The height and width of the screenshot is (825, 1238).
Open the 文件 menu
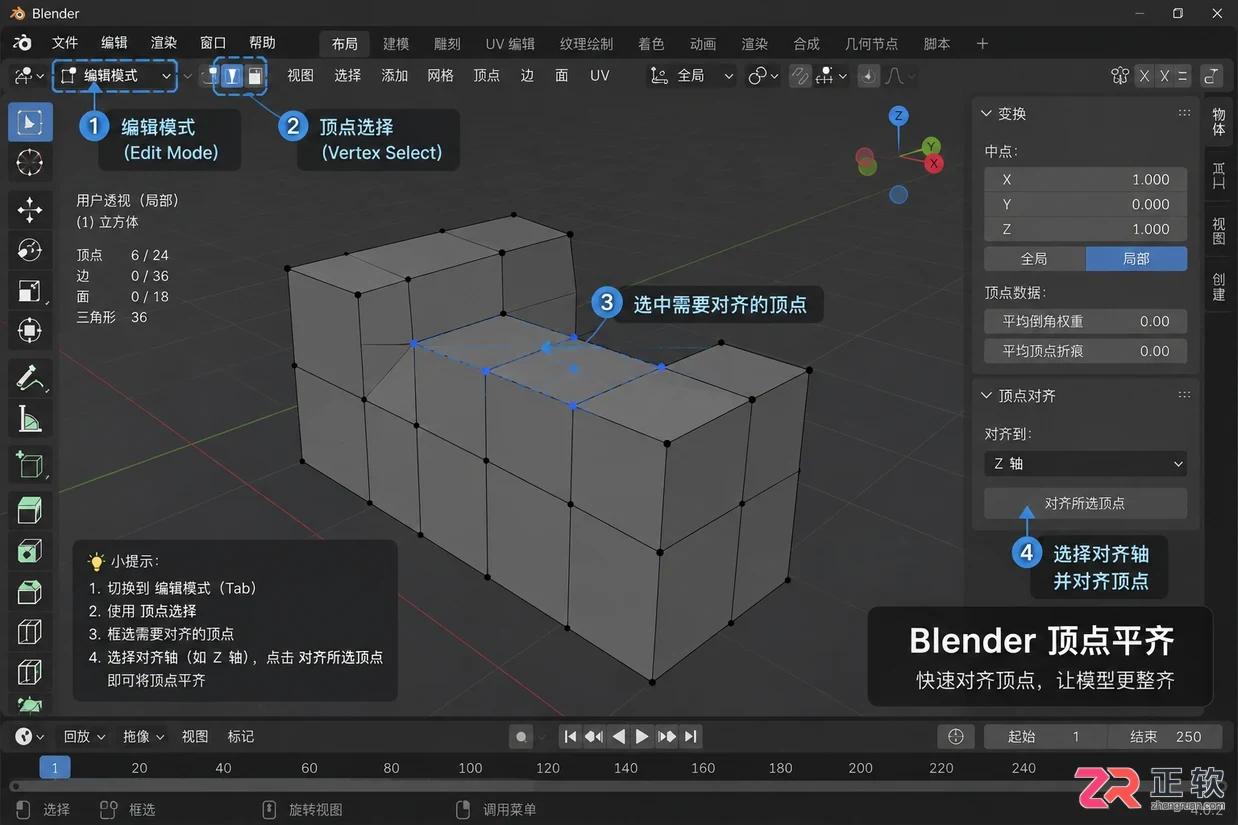click(65, 43)
